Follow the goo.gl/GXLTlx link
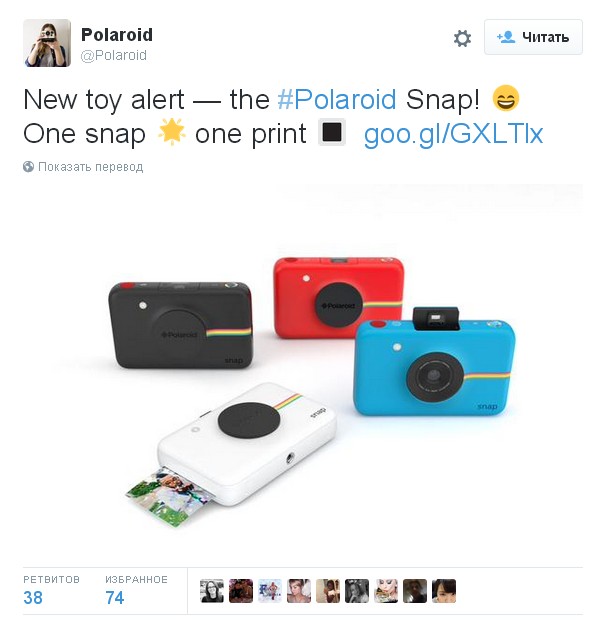The width and height of the screenshot is (600, 622). click(453, 134)
